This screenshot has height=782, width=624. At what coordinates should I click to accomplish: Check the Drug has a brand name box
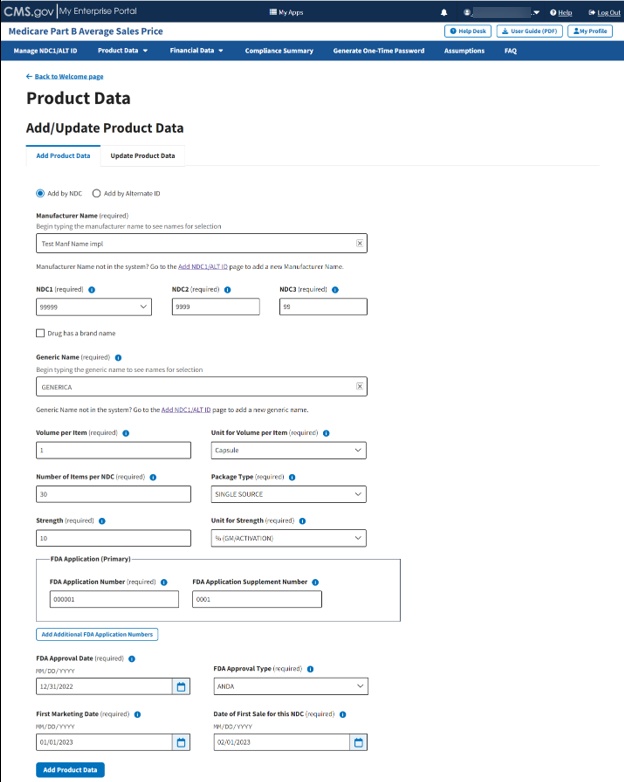40,333
